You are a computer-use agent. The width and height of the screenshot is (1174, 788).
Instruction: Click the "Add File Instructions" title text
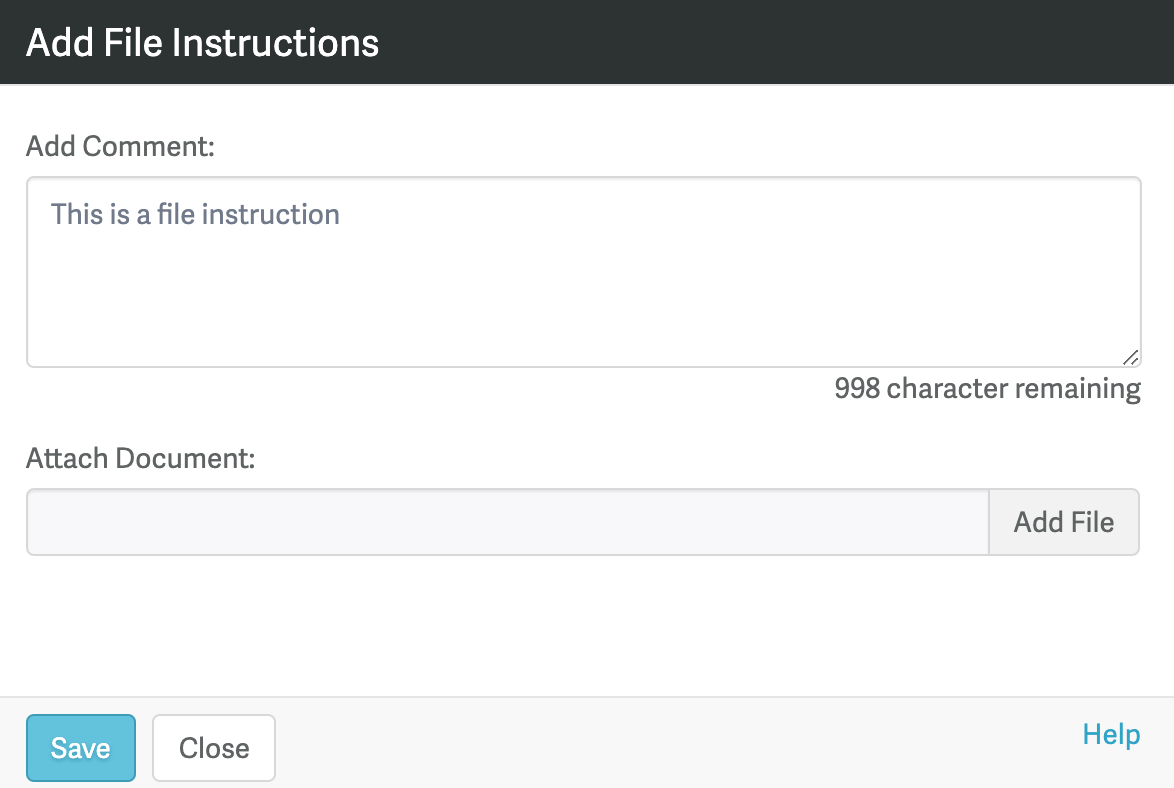pyautogui.click(x=202, y=43)
